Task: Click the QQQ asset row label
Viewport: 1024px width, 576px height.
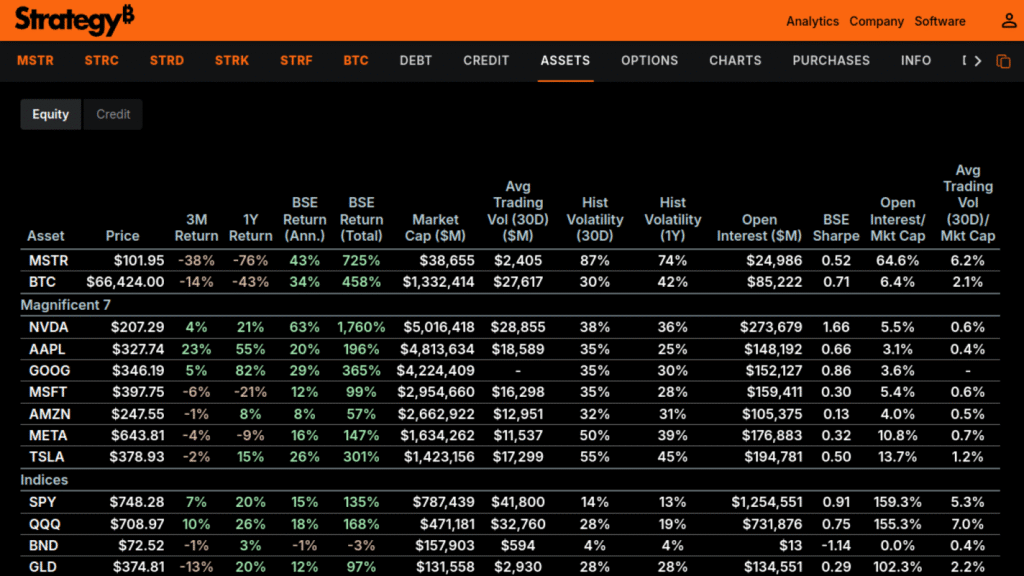Action: [x=44, y=524]
